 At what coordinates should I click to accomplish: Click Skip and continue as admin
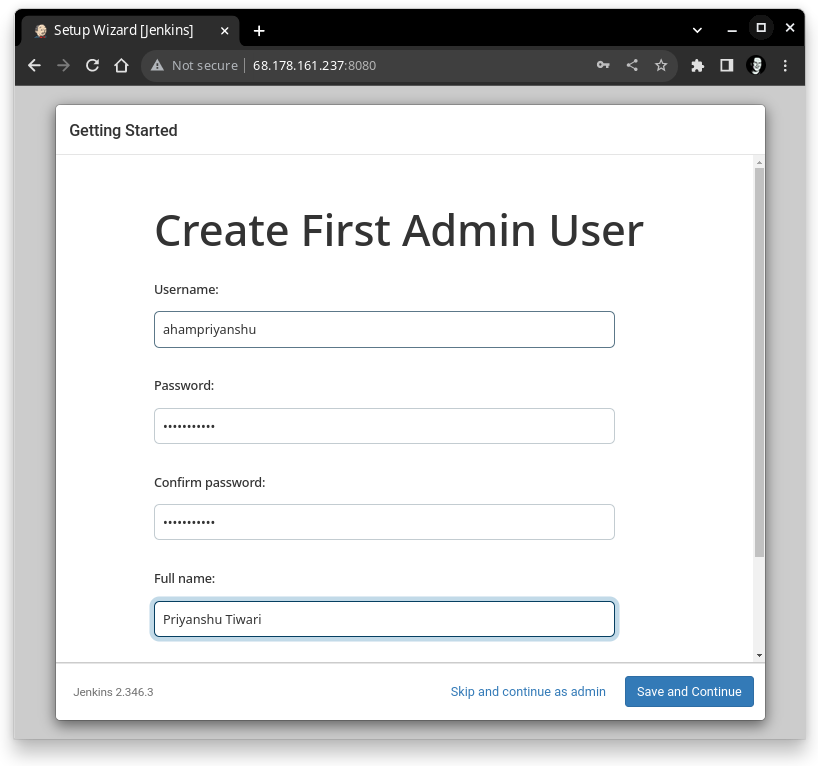click(x=528, y=691)
